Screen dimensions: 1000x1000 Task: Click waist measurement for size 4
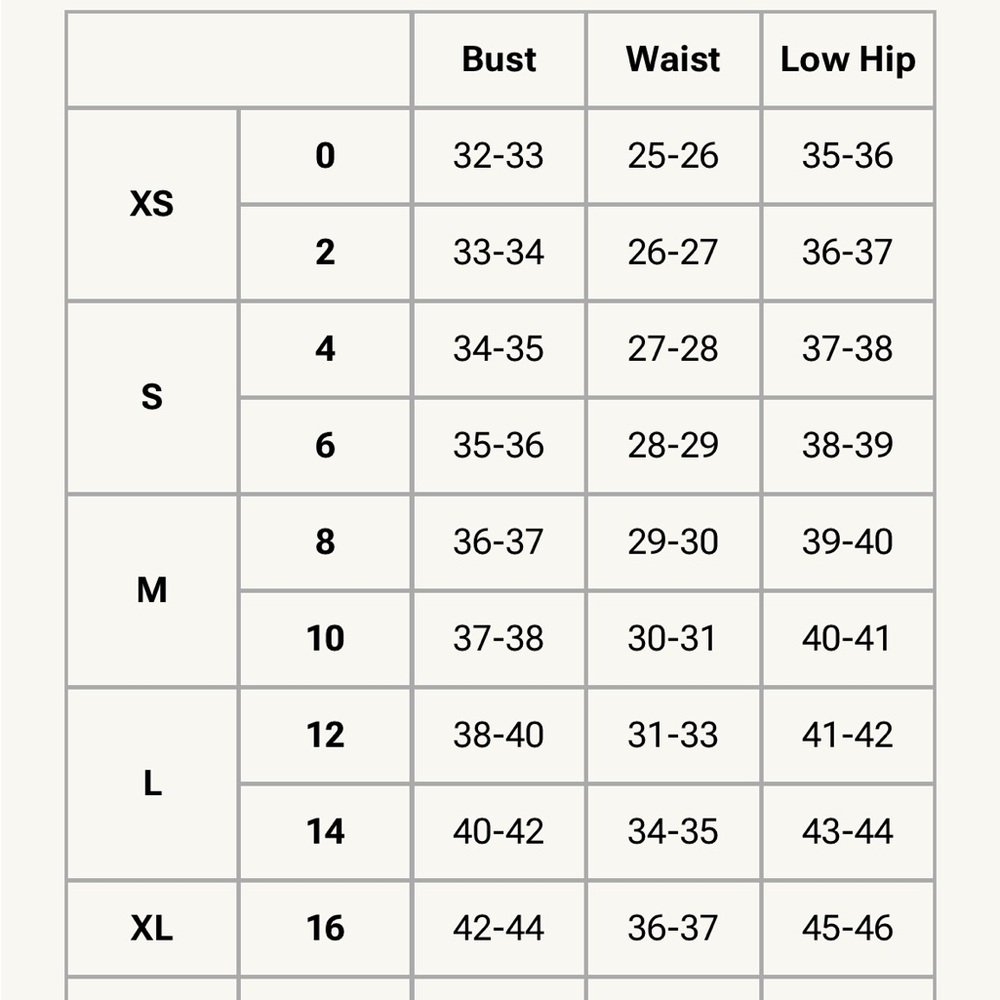pos(673,349)
